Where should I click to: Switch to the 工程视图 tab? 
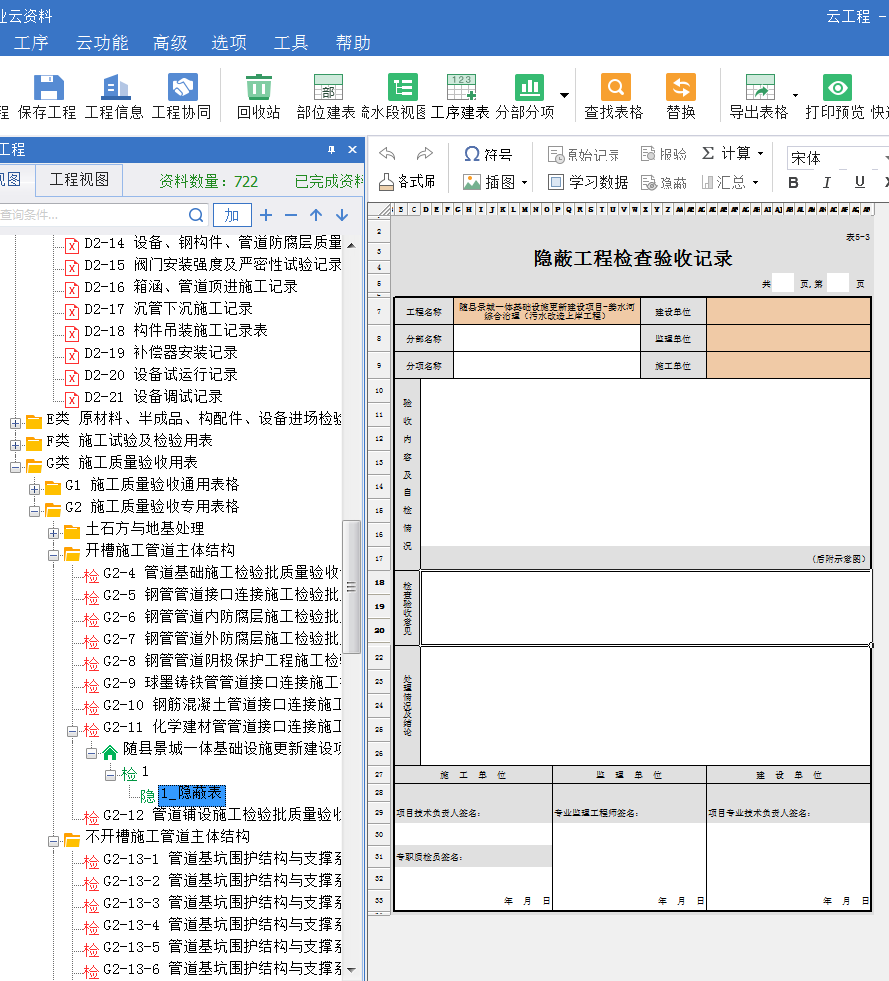[x=79, y=180]
